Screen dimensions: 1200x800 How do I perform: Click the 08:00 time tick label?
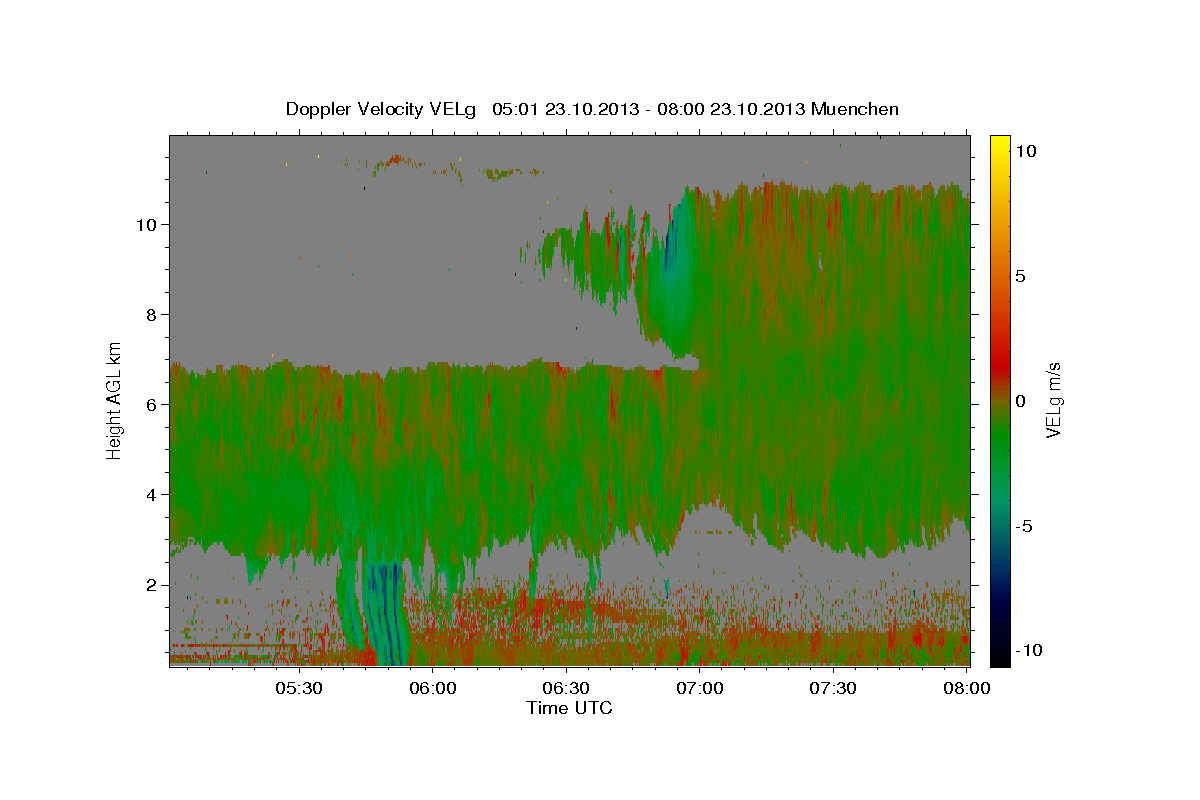click(966, 688)
